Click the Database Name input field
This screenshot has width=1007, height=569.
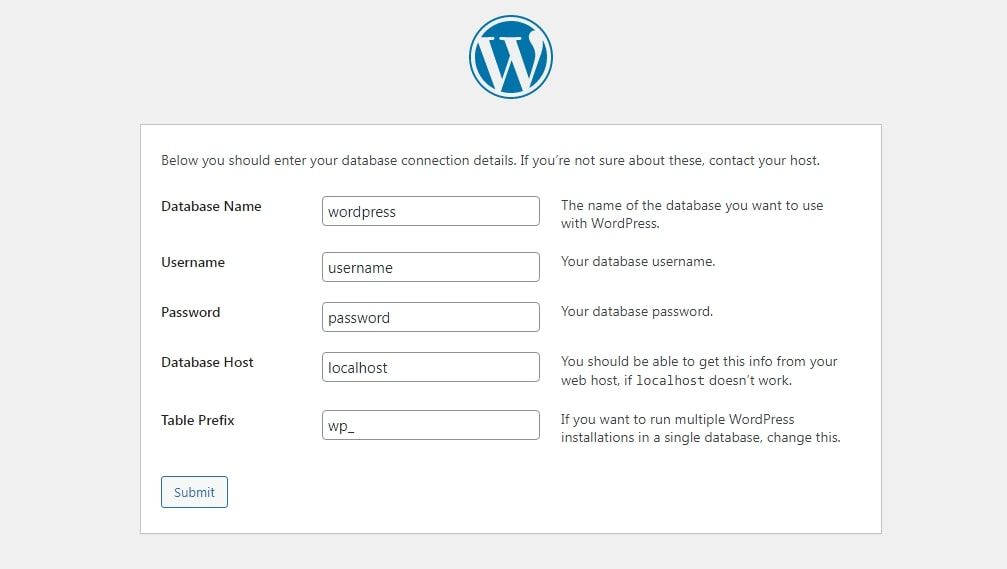pos(430,212)
